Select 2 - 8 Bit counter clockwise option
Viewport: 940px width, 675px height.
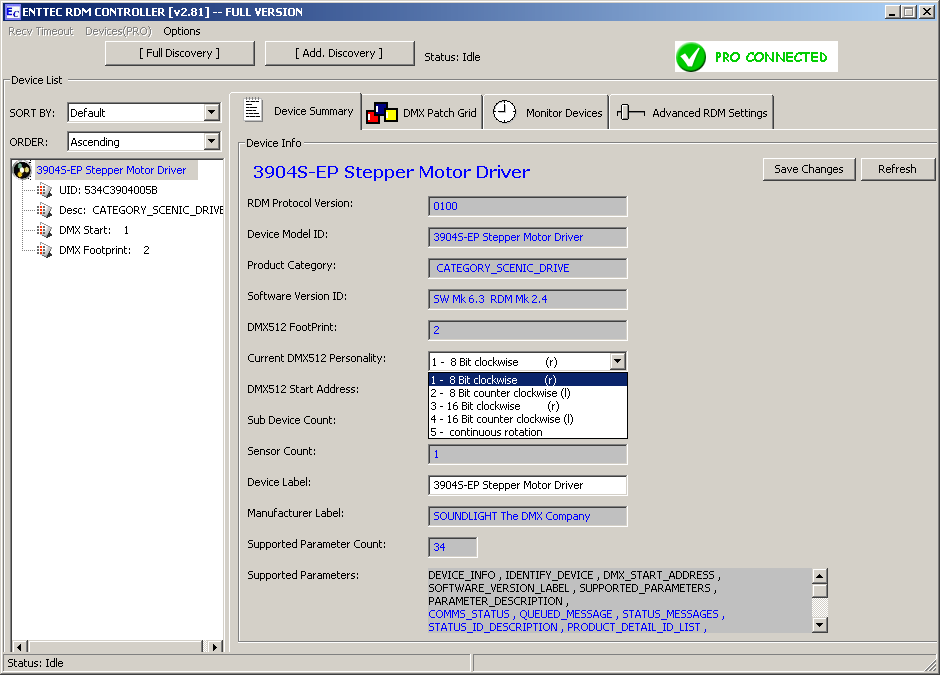(528, 393)
